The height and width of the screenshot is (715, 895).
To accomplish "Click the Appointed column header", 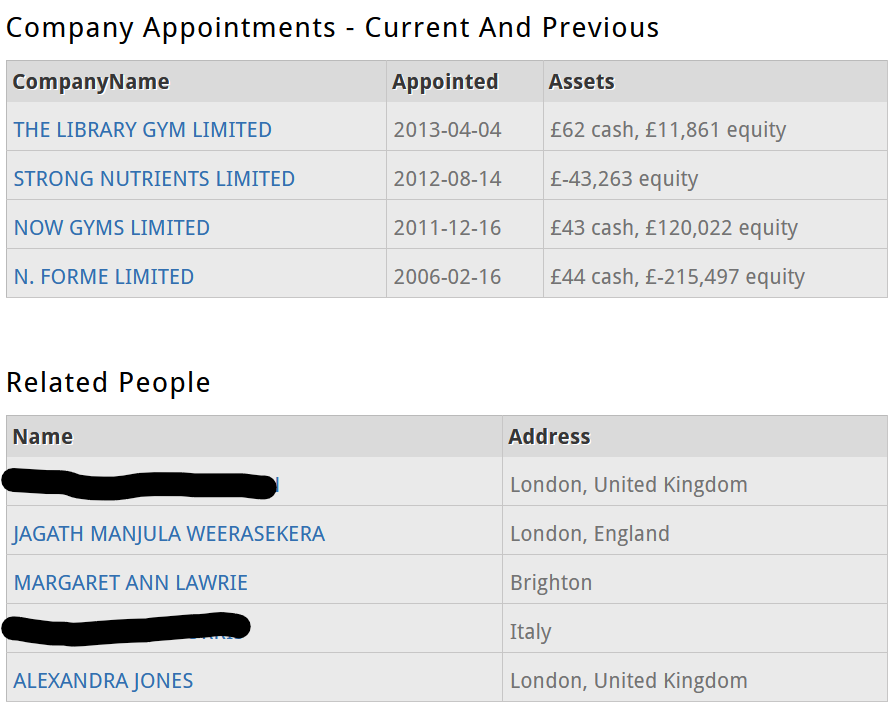I will click(x=444, y=82).
